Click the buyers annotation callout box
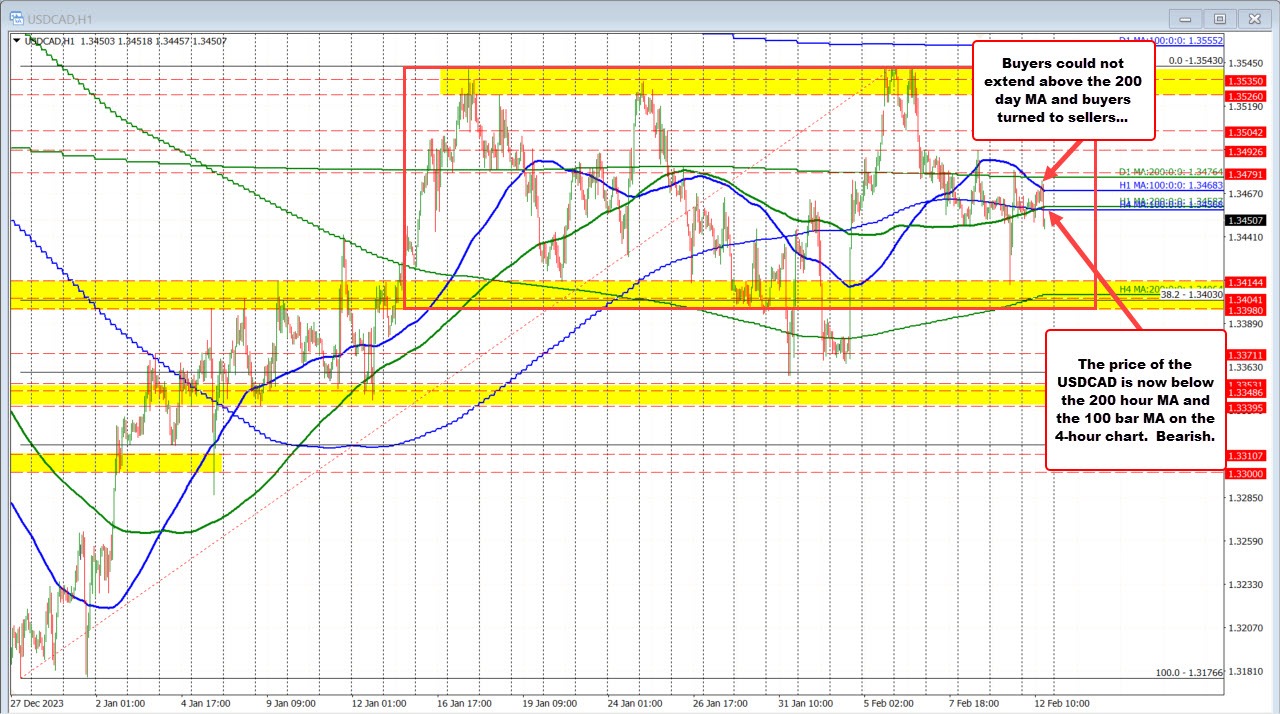Viewport: 1280px width, 714px height. 1063,90
